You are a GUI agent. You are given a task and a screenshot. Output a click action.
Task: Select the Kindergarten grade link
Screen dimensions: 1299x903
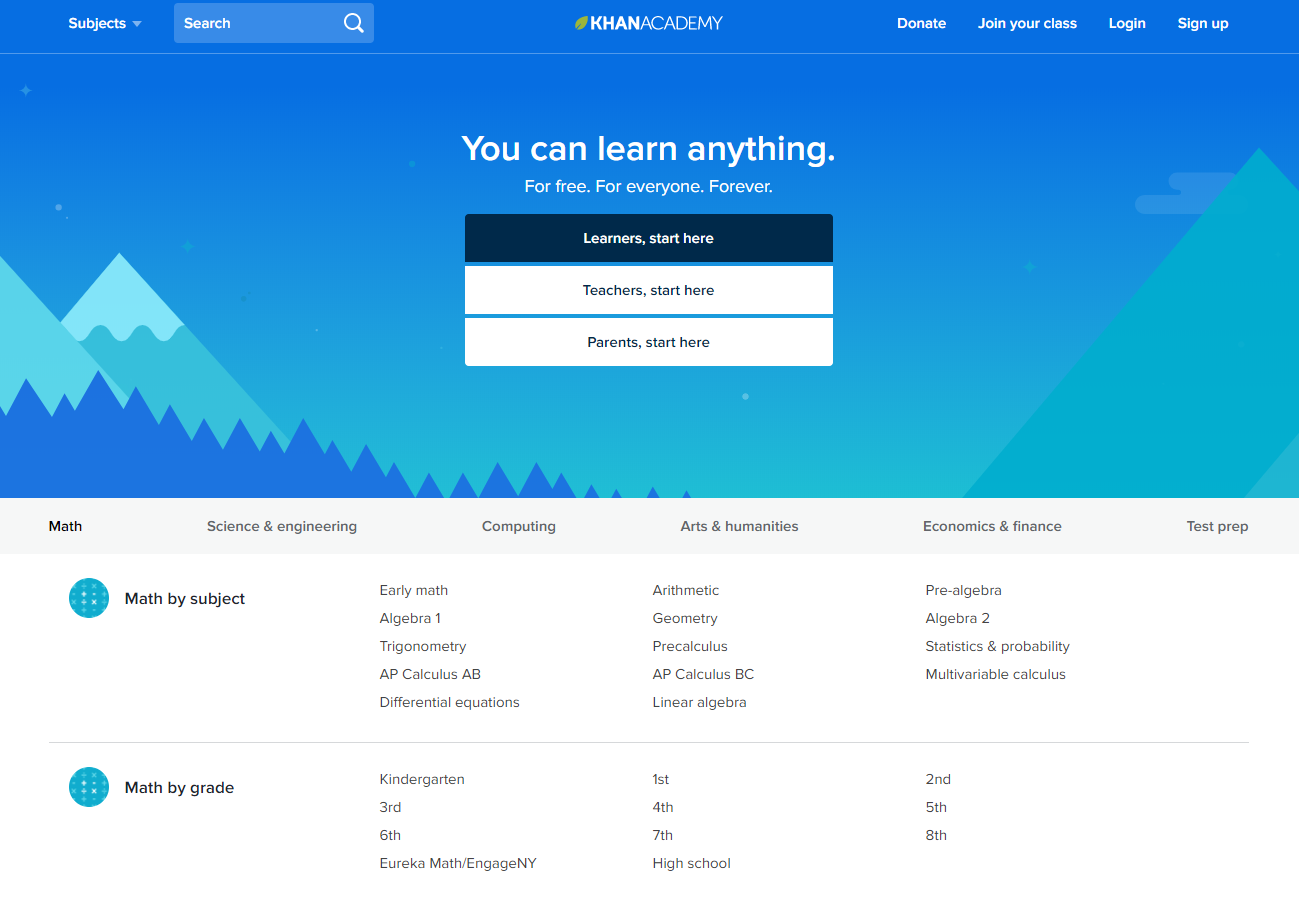pos(422,779)
